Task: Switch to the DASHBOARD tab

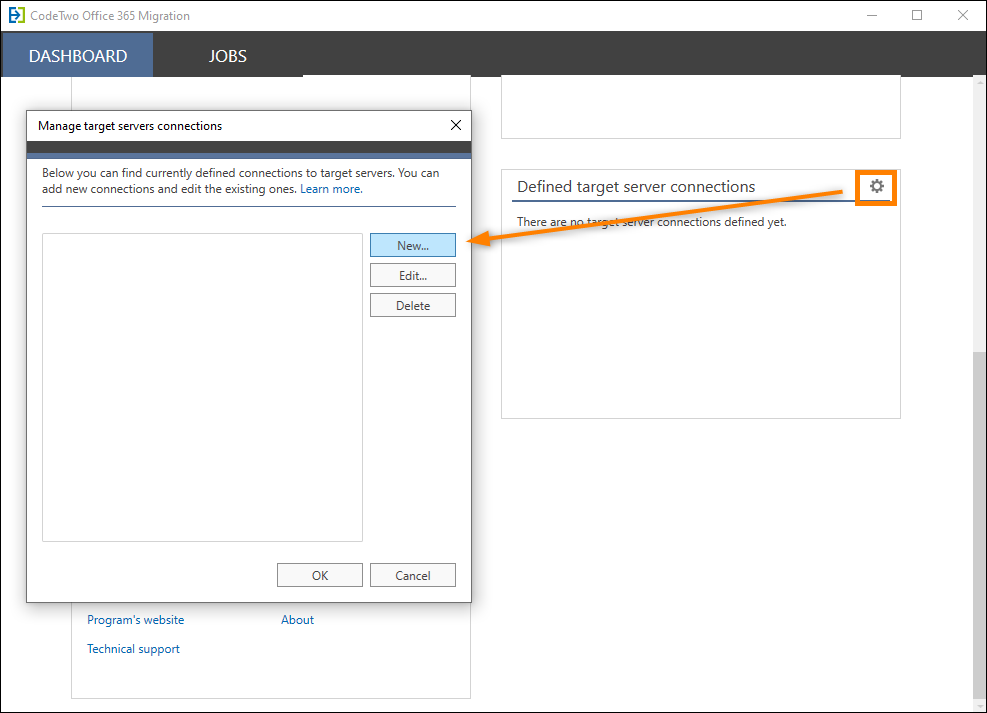Action: pos(78,55)
